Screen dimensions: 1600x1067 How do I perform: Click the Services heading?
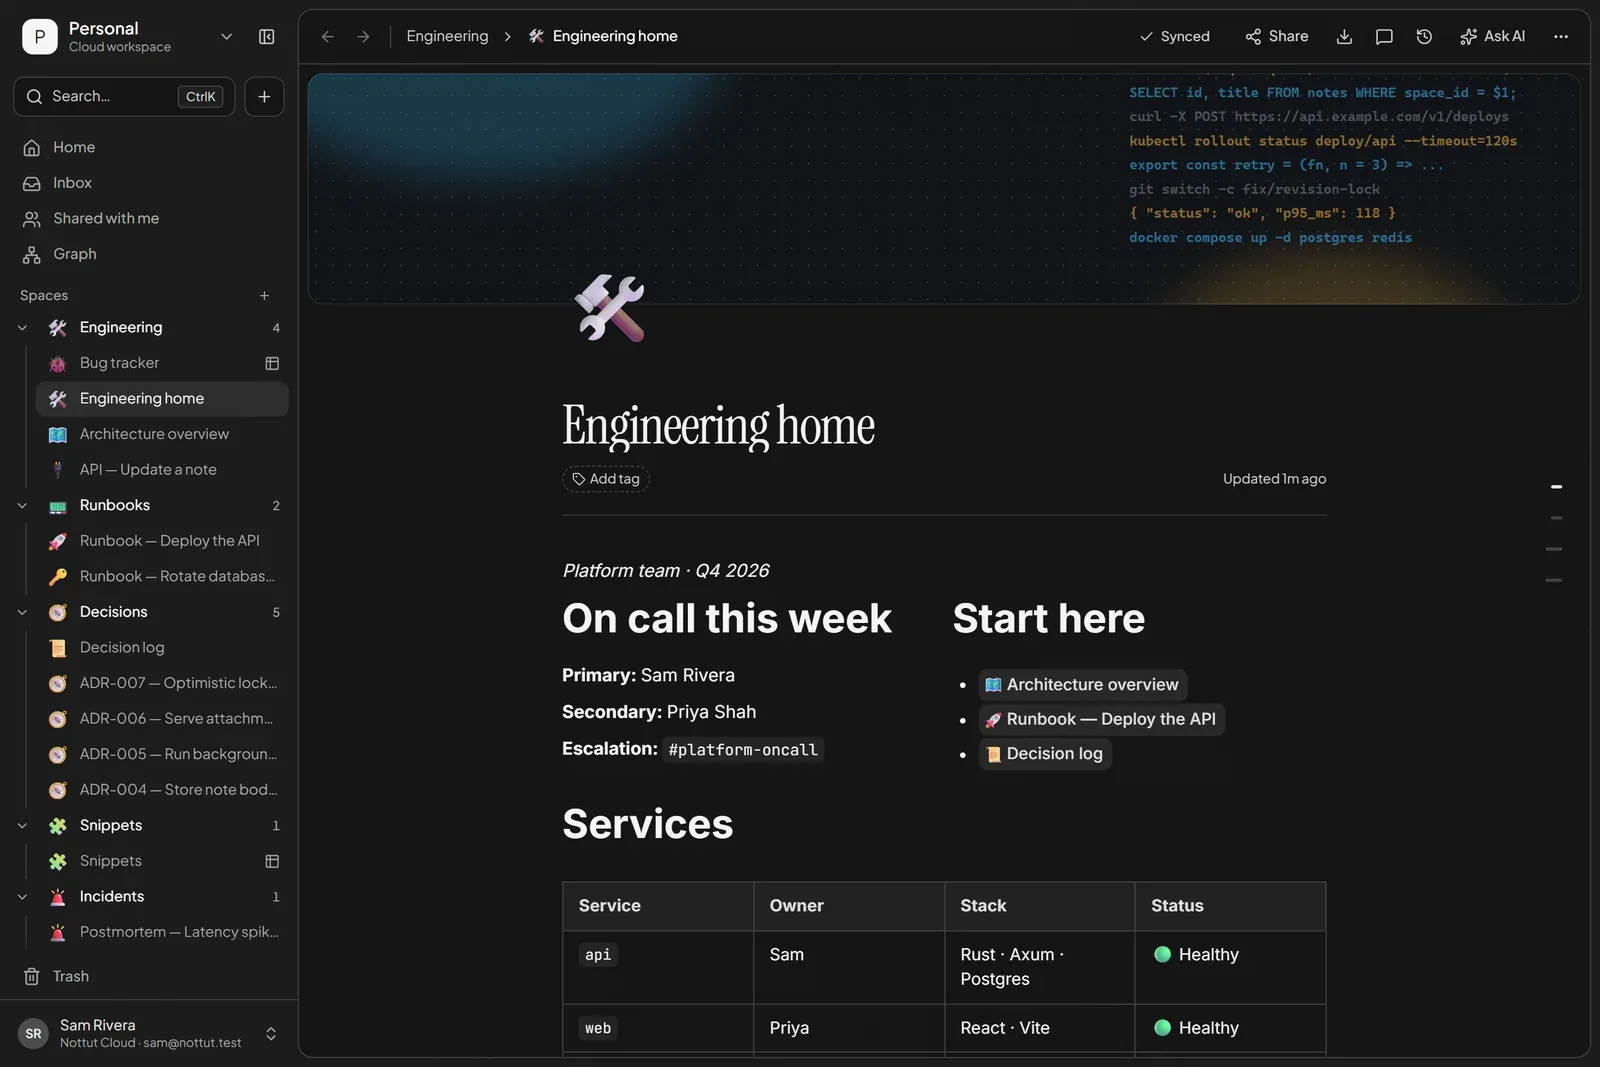tap(648, 824)
